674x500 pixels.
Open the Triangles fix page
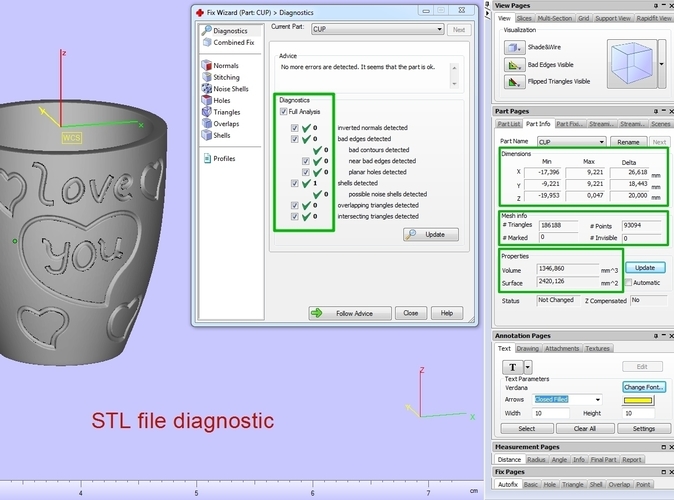[x=221, y=112]
